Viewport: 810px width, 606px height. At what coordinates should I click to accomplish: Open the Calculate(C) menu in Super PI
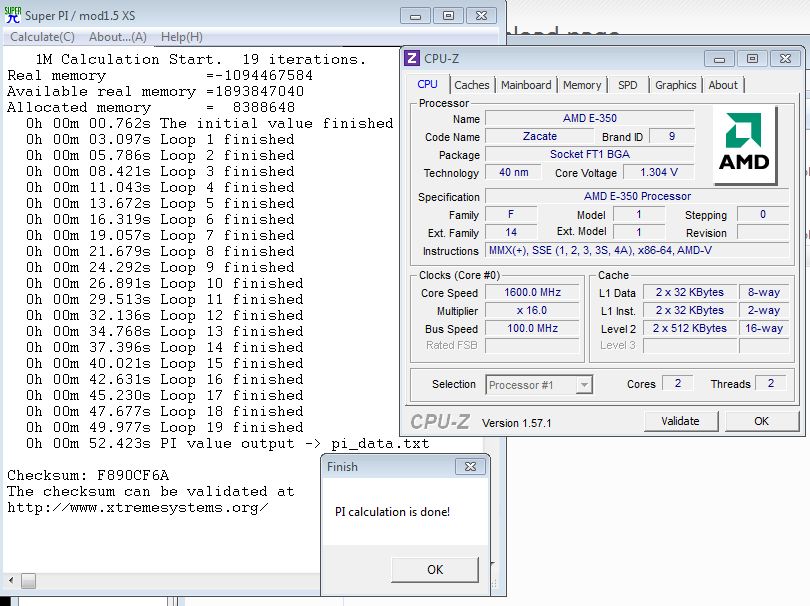42,37
